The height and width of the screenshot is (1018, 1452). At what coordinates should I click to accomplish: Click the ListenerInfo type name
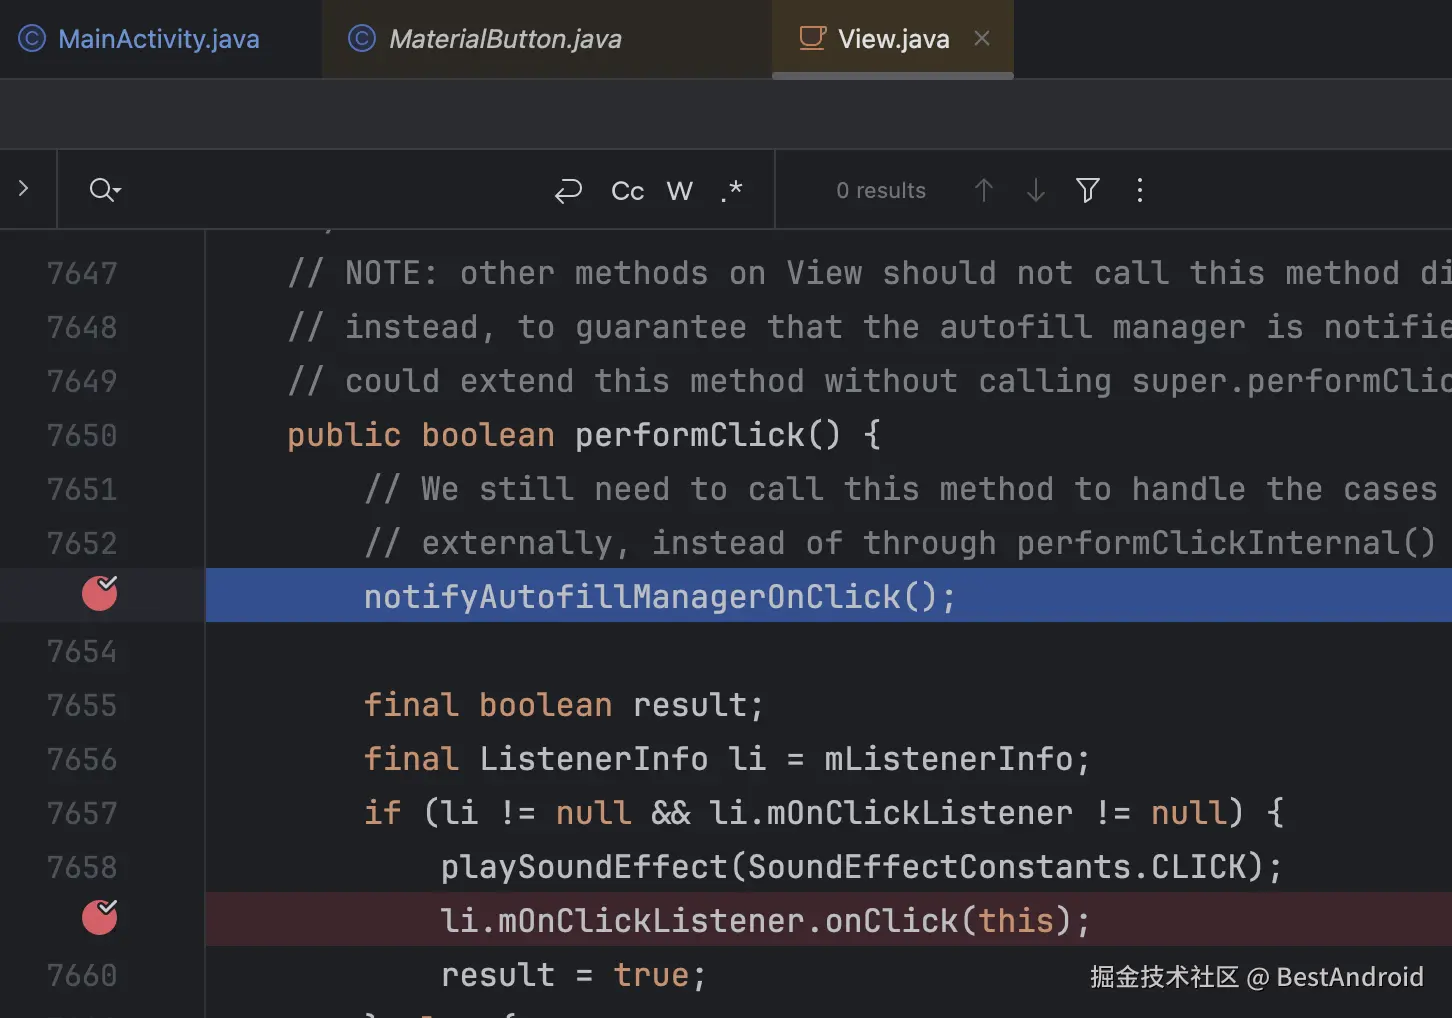(594, 759)
